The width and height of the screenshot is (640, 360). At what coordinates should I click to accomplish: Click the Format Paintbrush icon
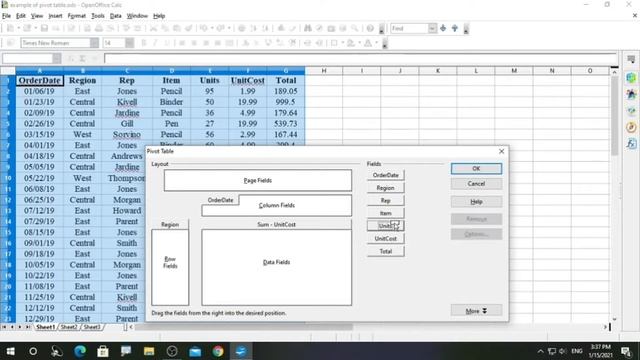pos(189,28)
